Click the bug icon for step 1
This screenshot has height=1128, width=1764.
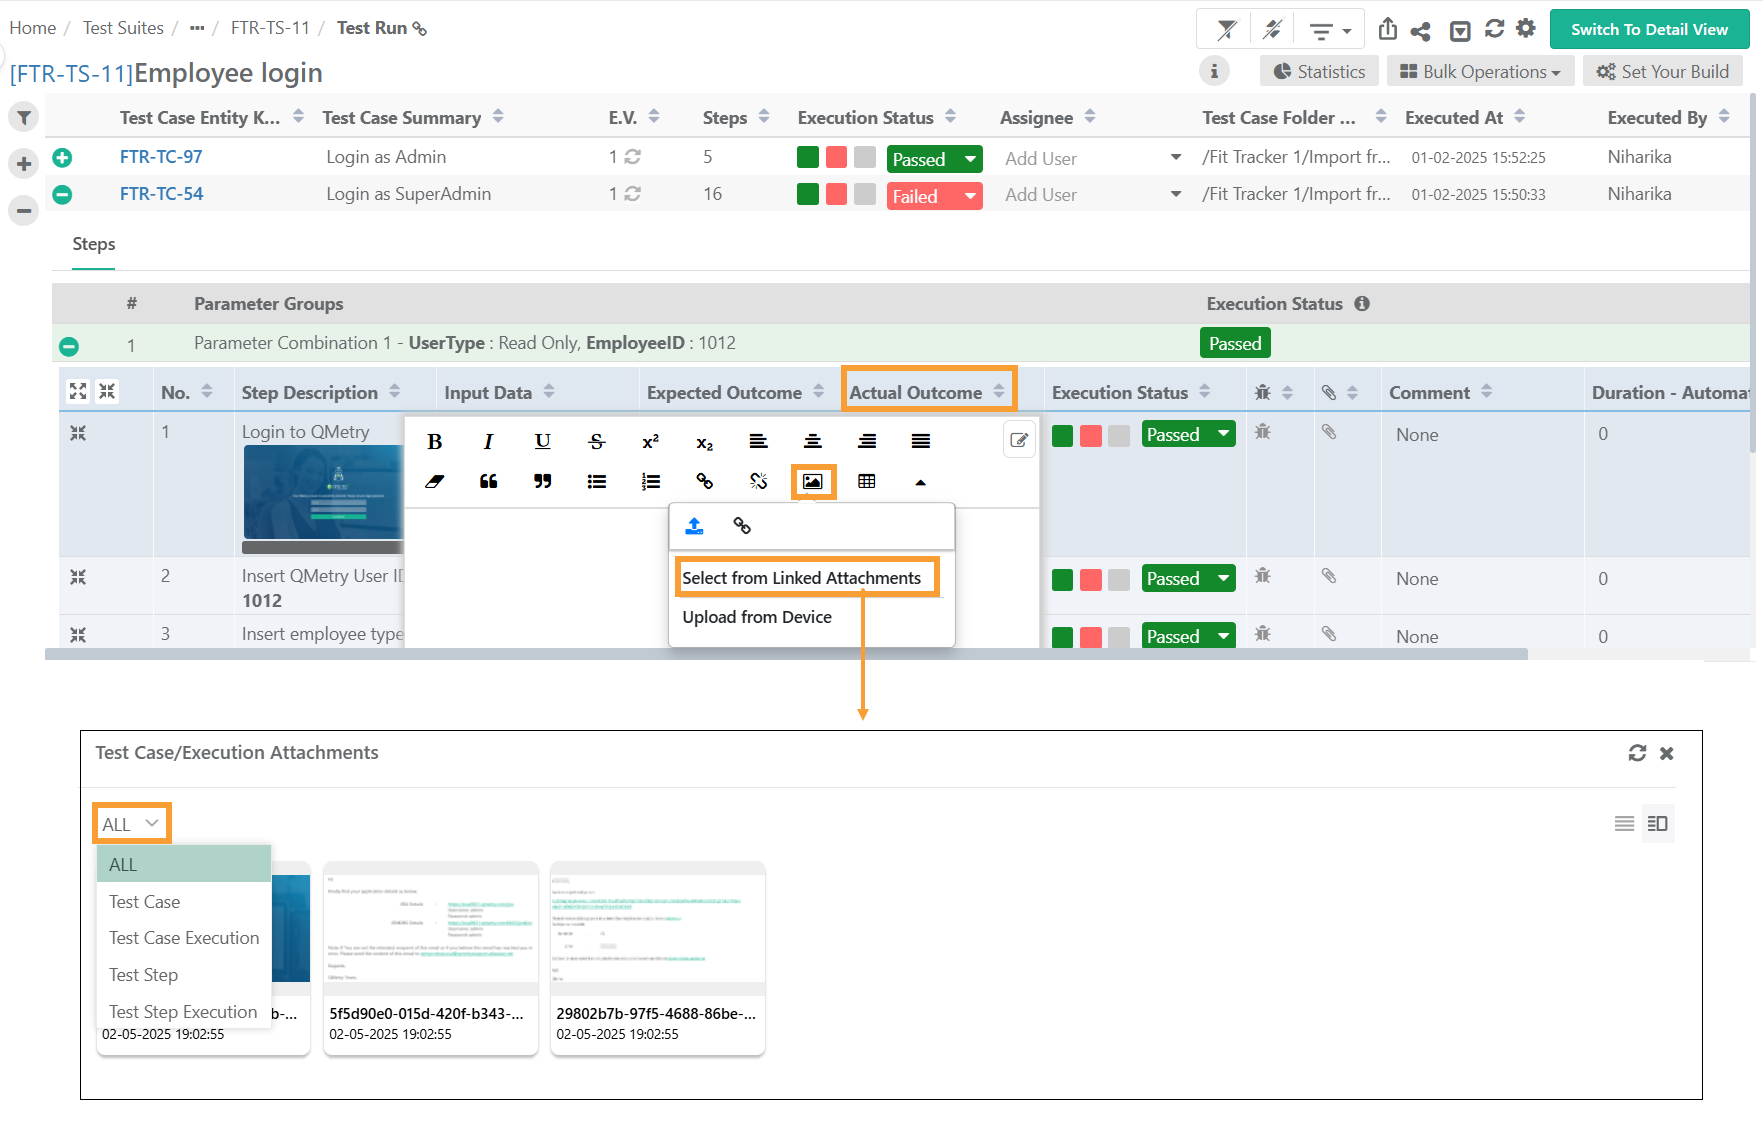pos(1262,433)
